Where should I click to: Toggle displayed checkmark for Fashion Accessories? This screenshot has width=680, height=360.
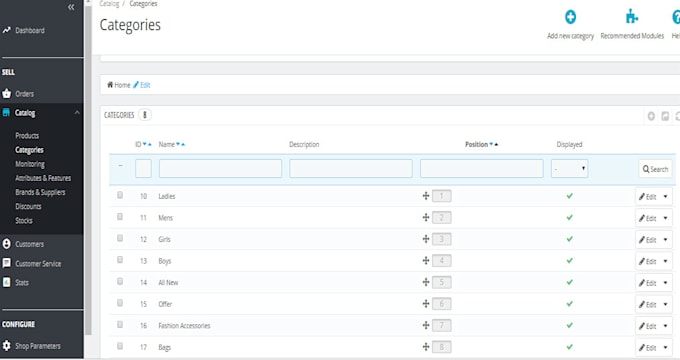pyautogui.click(x=569, y=325)
